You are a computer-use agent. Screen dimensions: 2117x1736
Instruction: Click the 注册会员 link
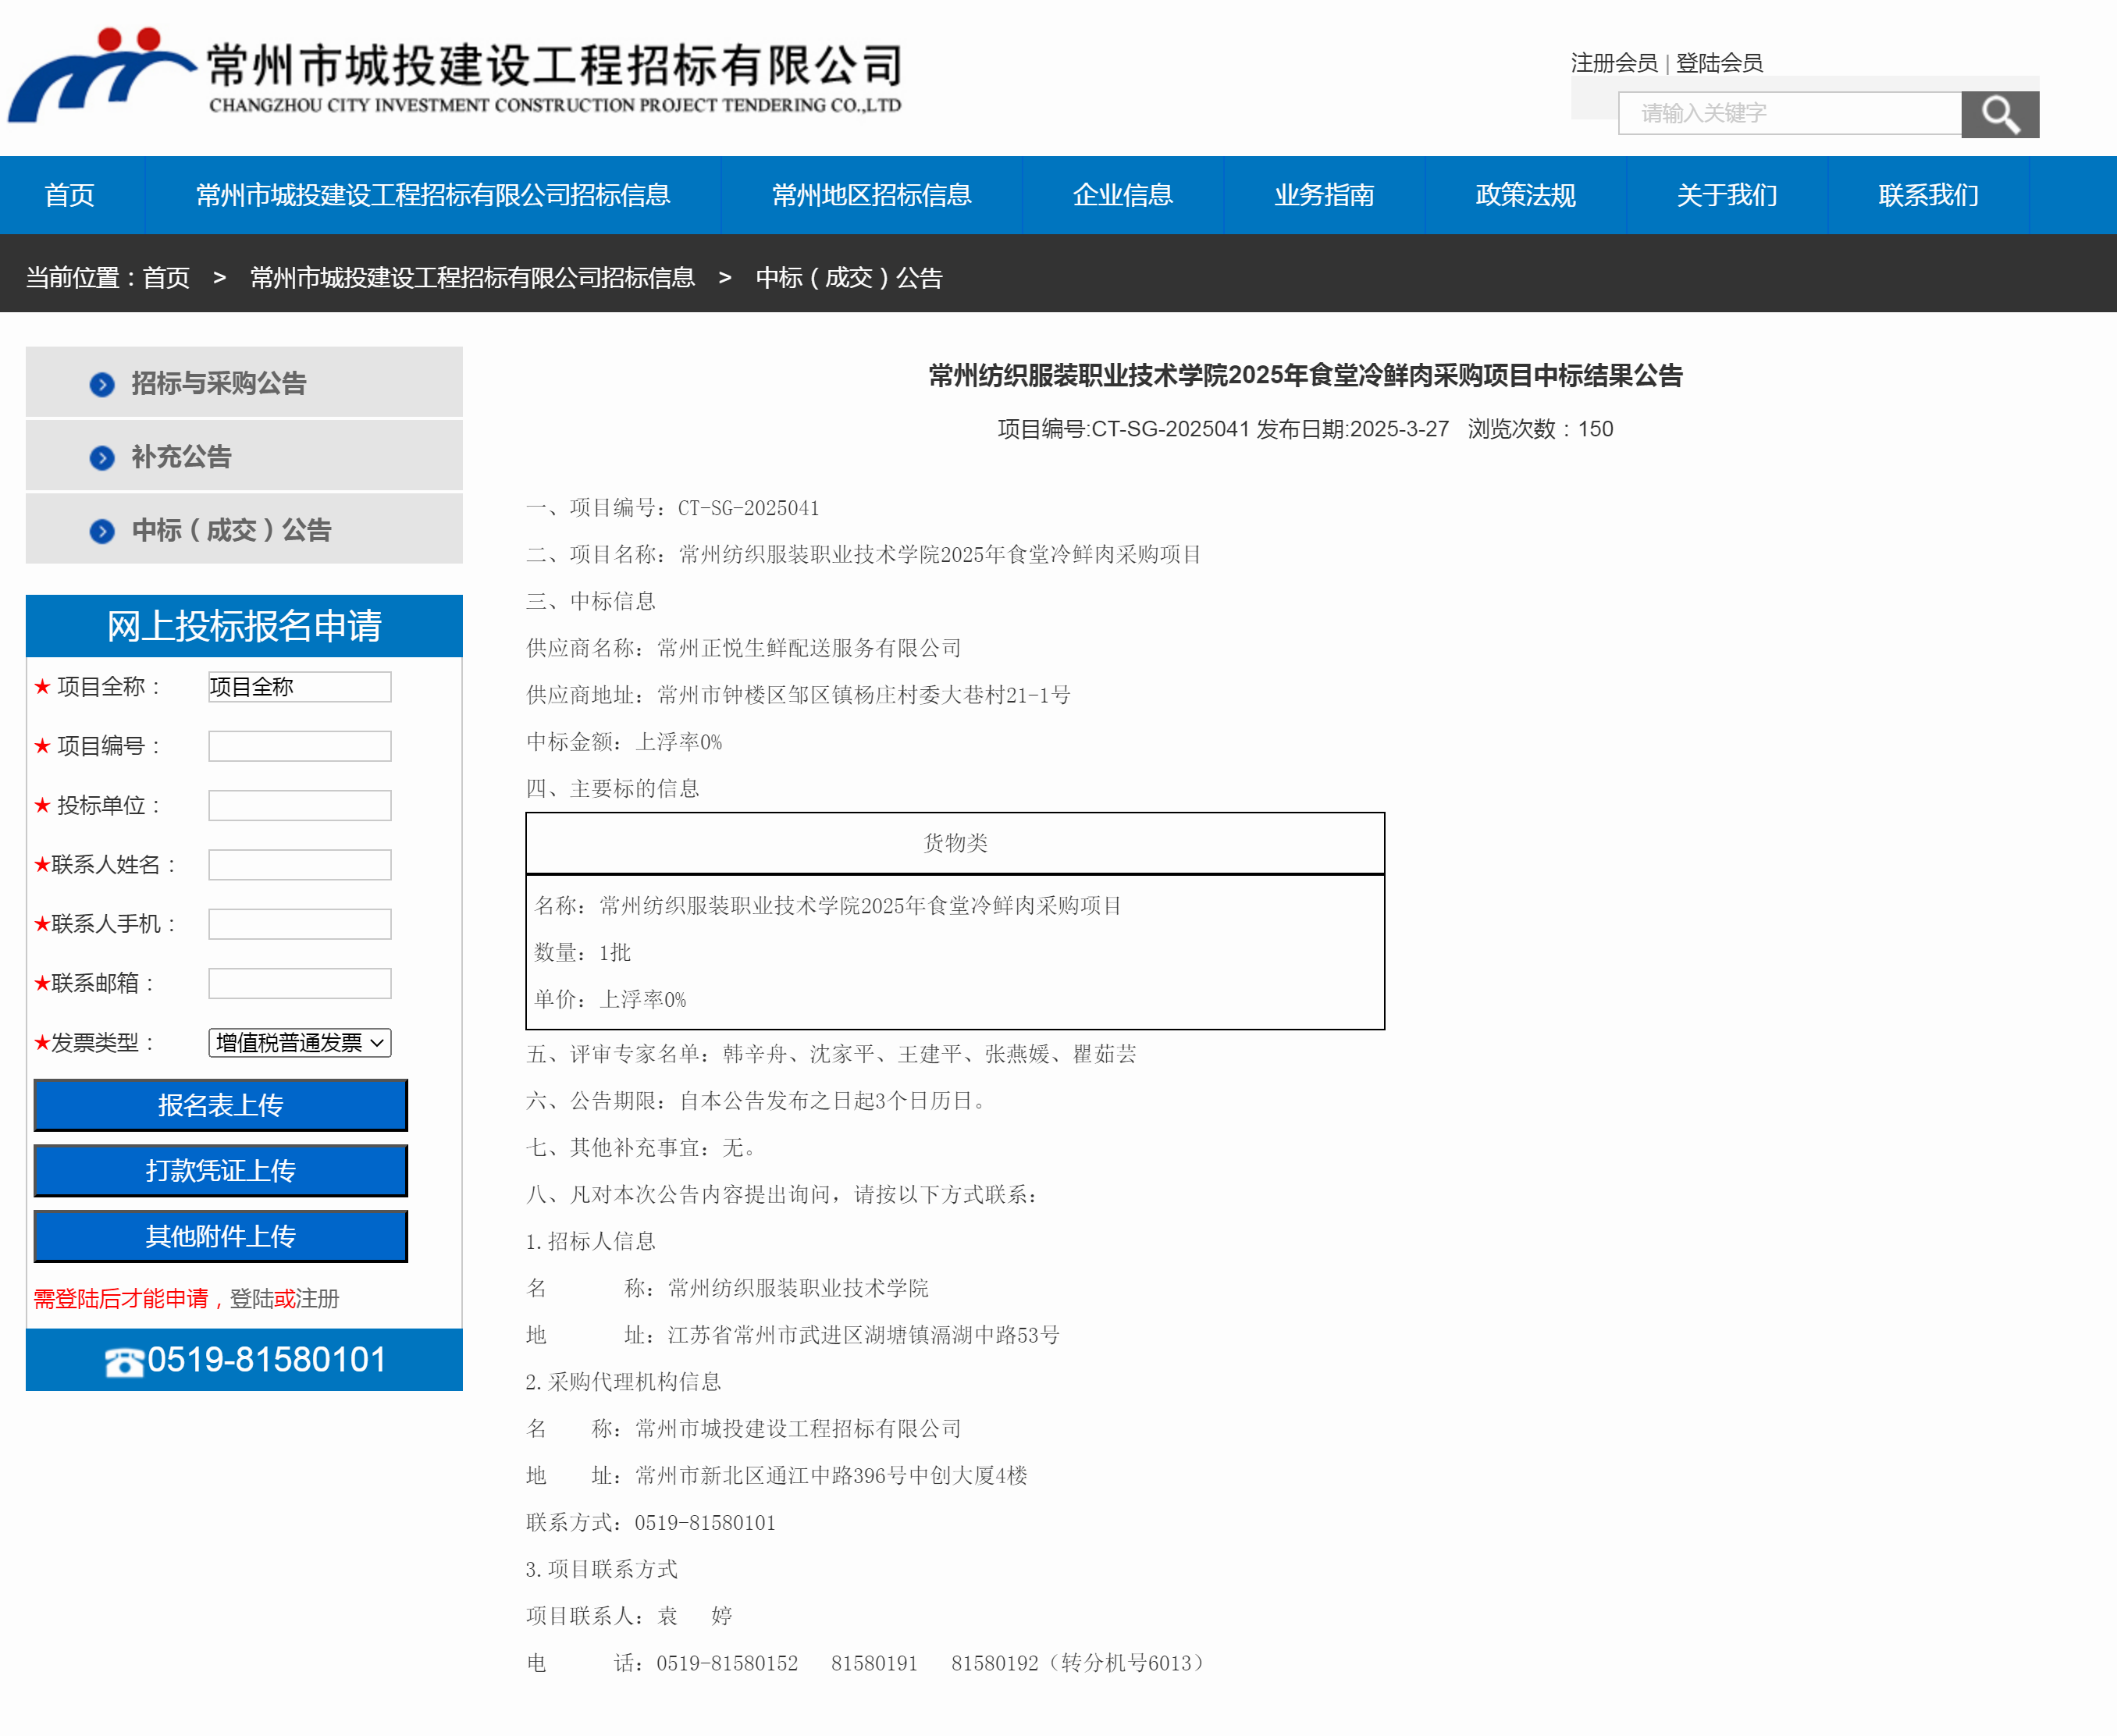(x=1613, y=63)
